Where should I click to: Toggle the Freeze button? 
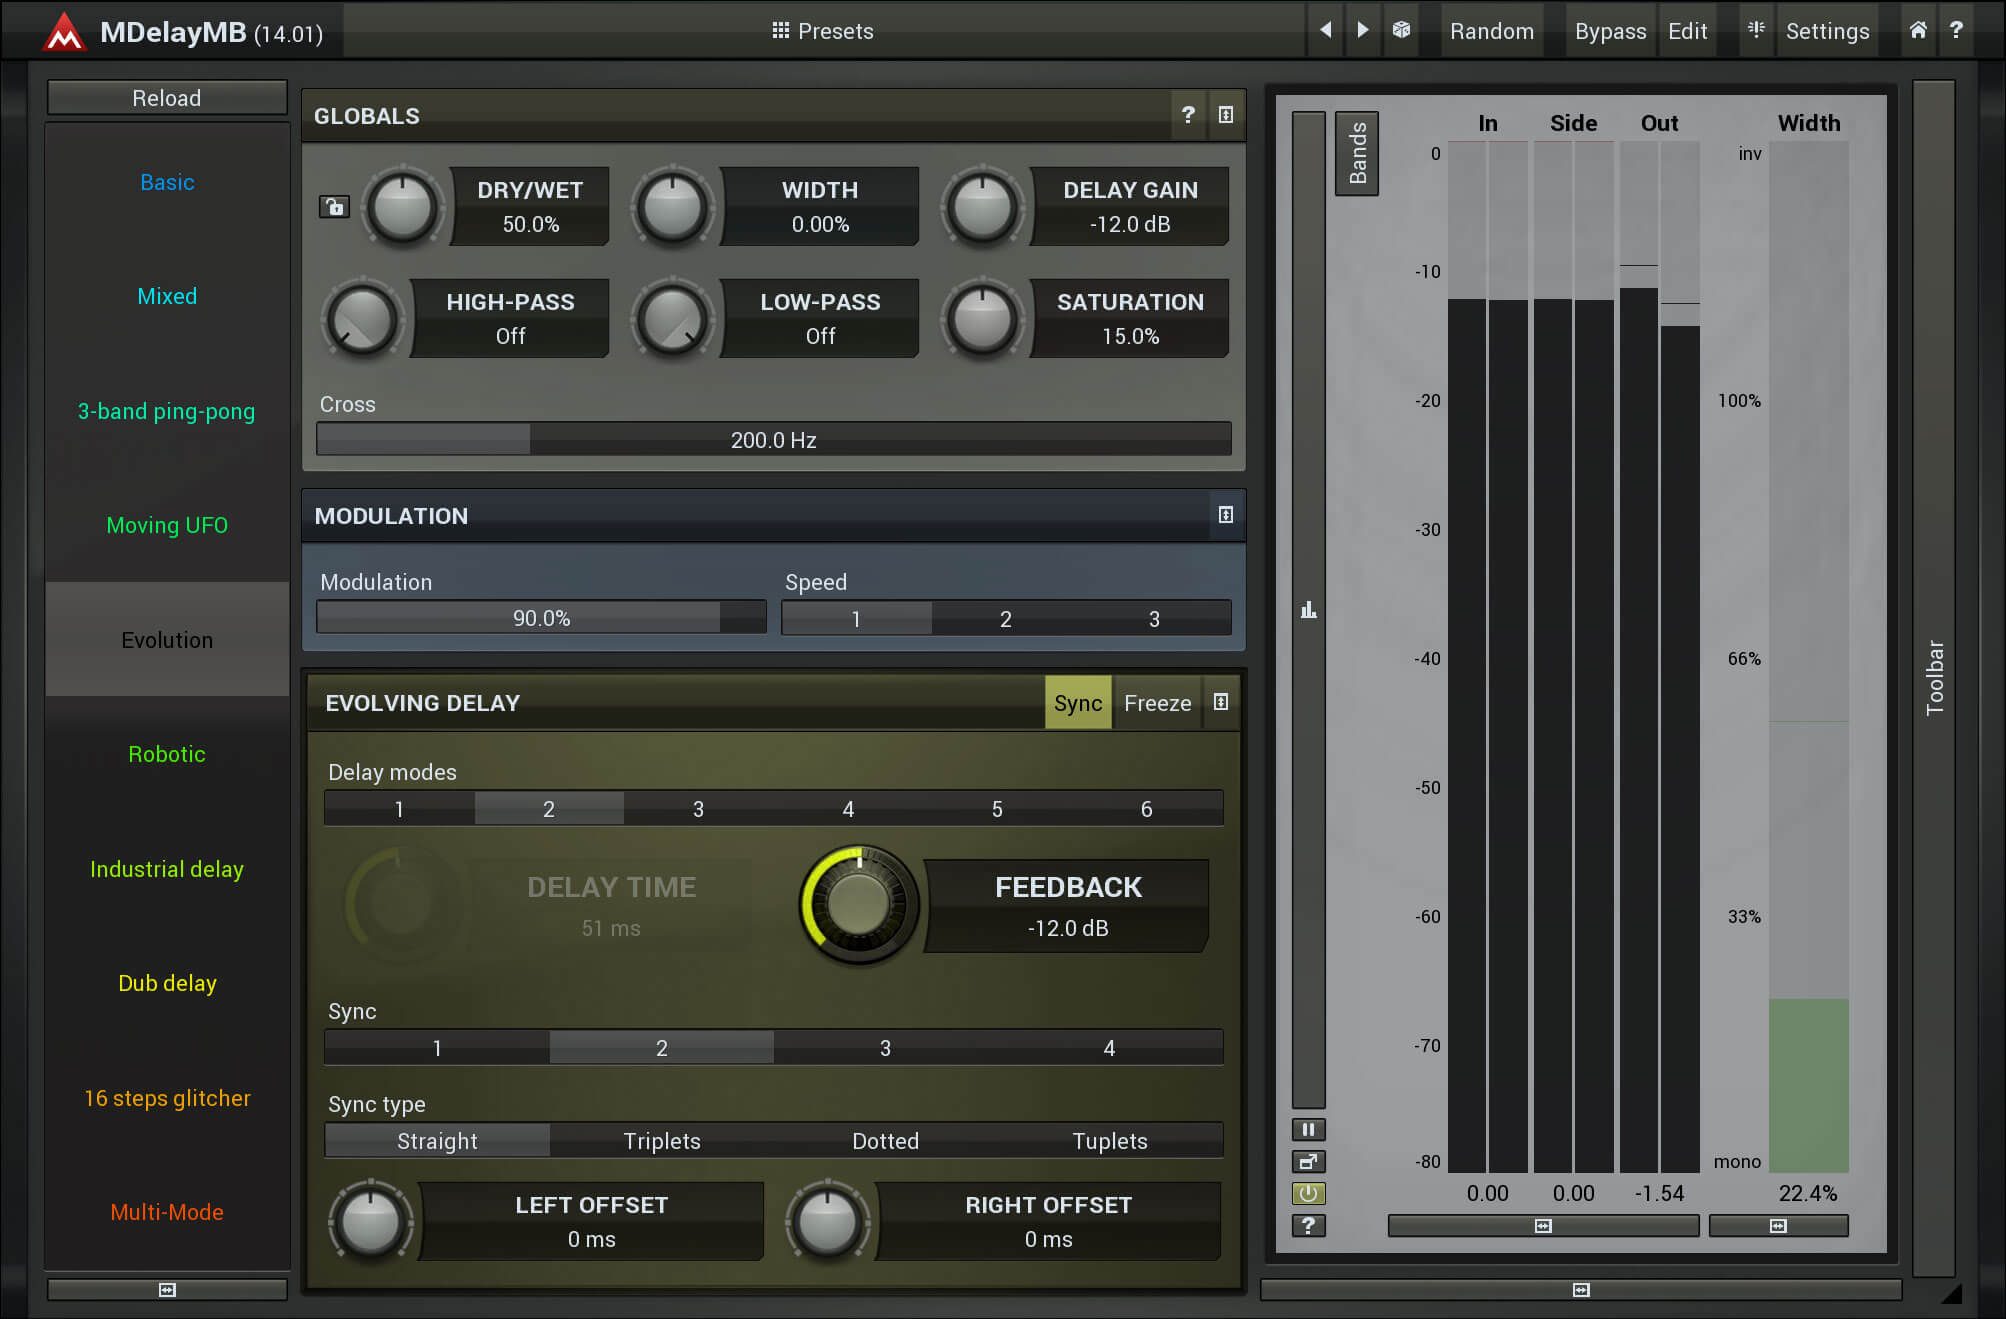tap(1157, 703)
